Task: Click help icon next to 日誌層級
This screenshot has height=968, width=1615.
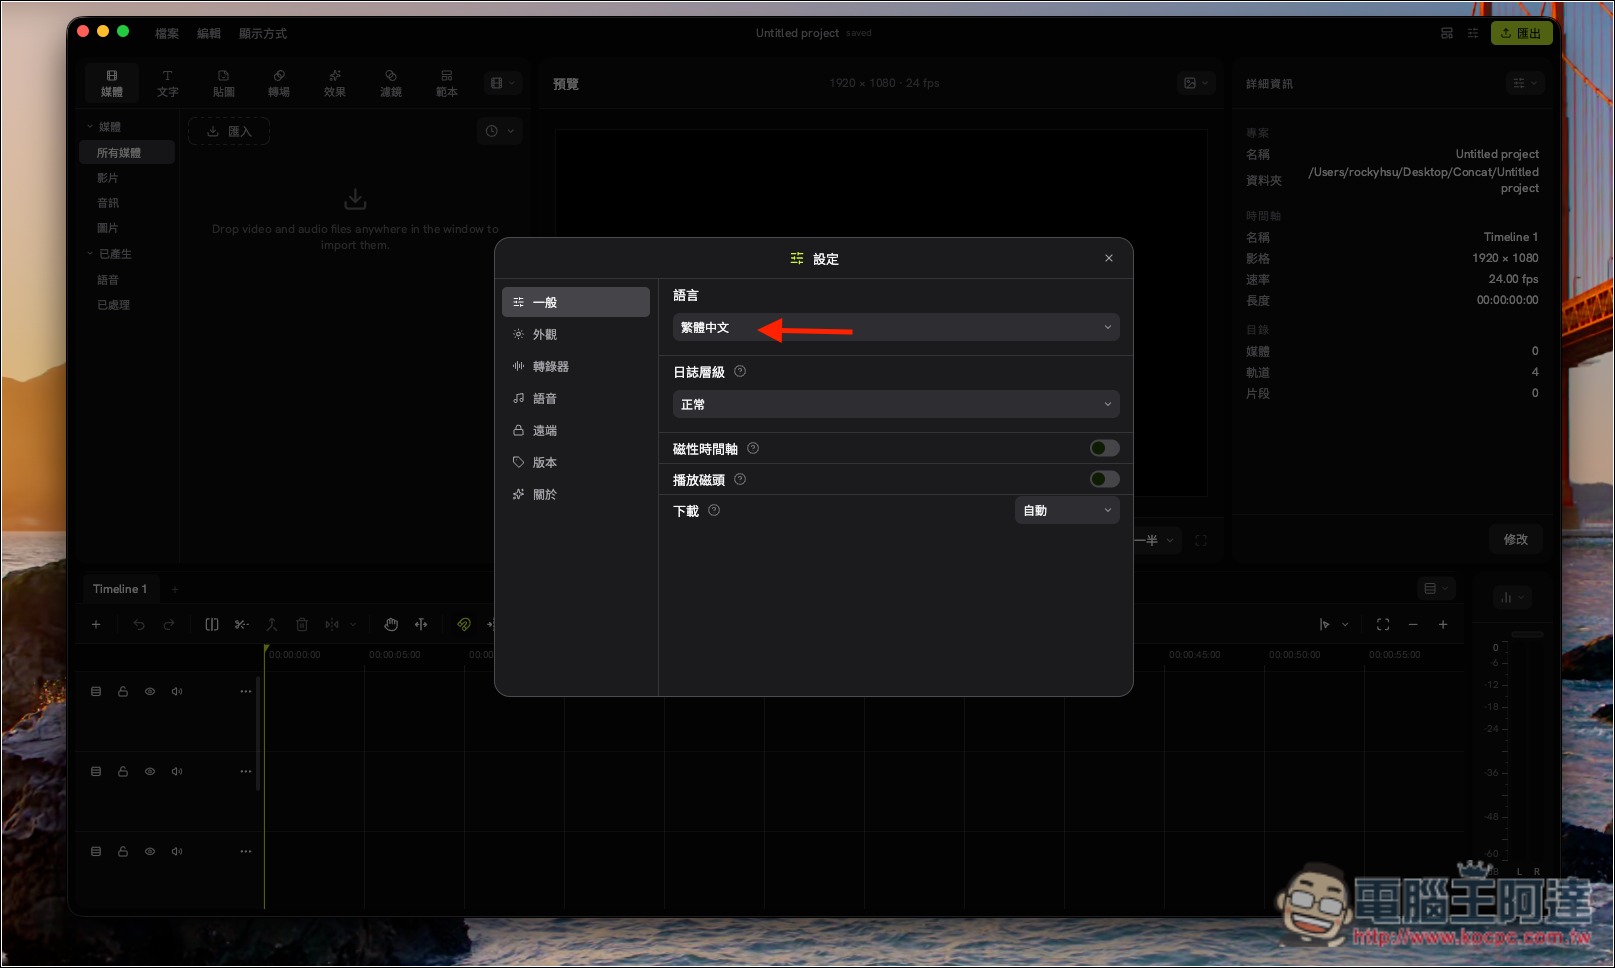Action: (x=740, y=371)
